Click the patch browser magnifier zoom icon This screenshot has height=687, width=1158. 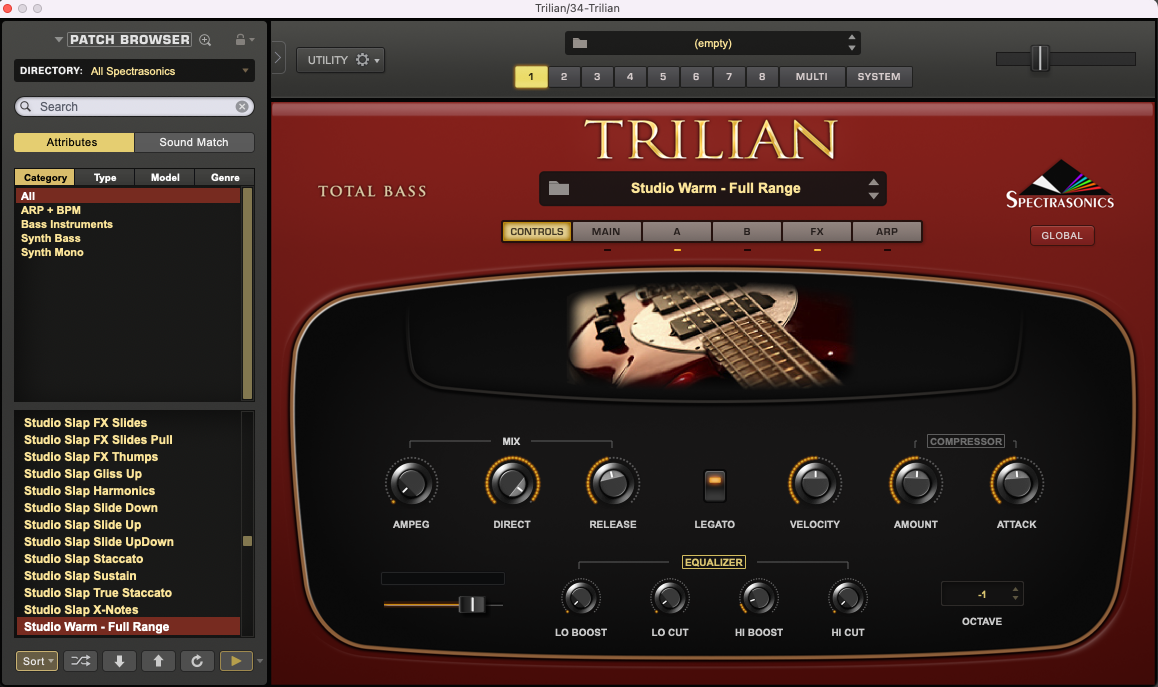pyautogui.click(x=205, y=40)
